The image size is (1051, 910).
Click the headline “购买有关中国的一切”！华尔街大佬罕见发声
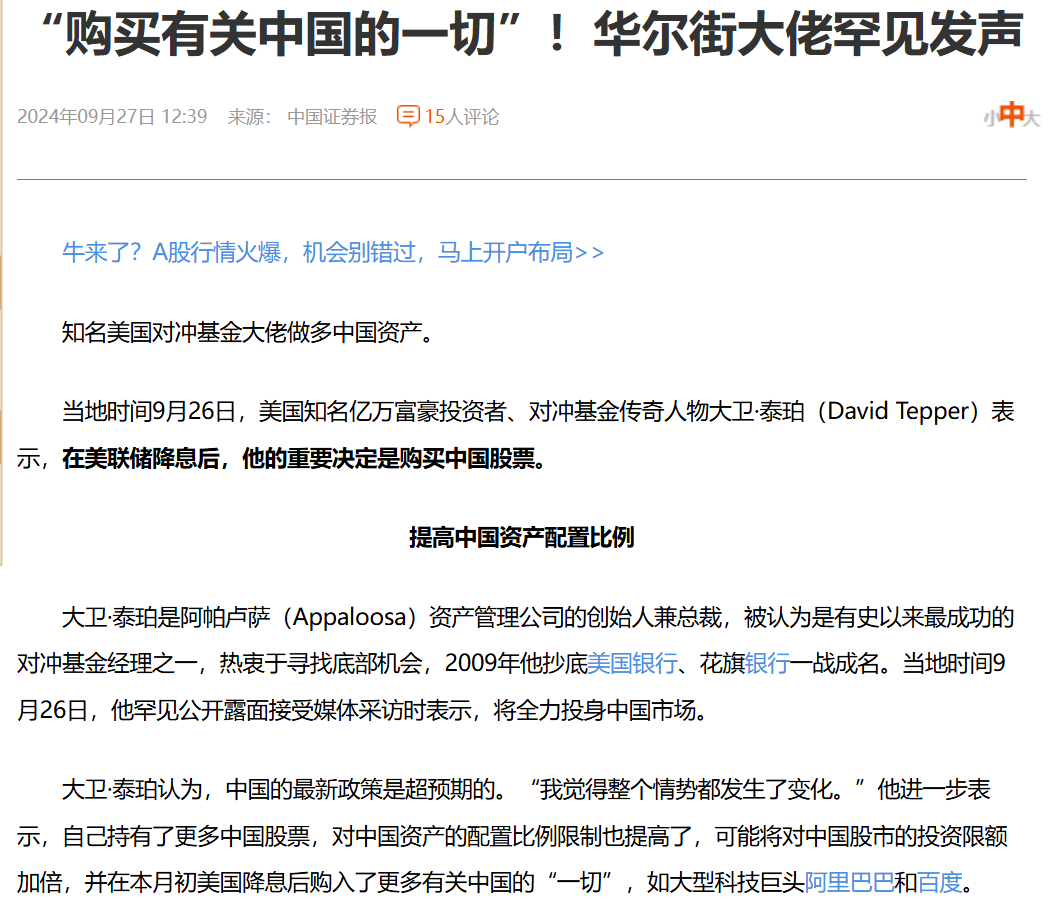coord(532,35)
